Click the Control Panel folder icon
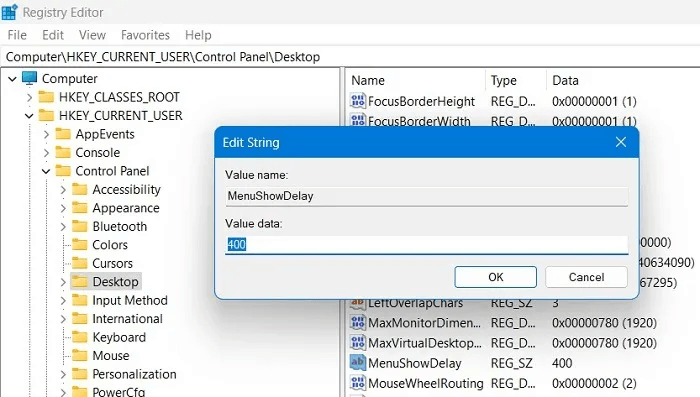Viewport: 700px width, 397px height. tap(63, 171)
